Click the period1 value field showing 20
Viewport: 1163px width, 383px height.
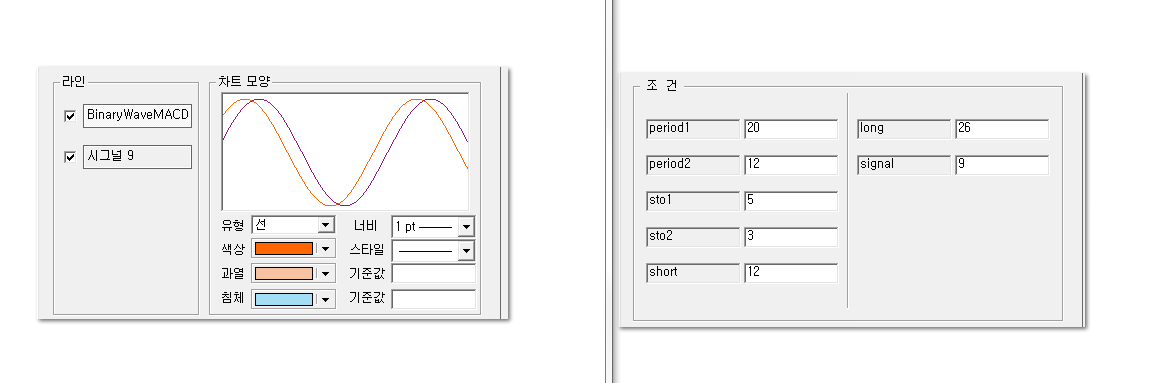[791, 128]
